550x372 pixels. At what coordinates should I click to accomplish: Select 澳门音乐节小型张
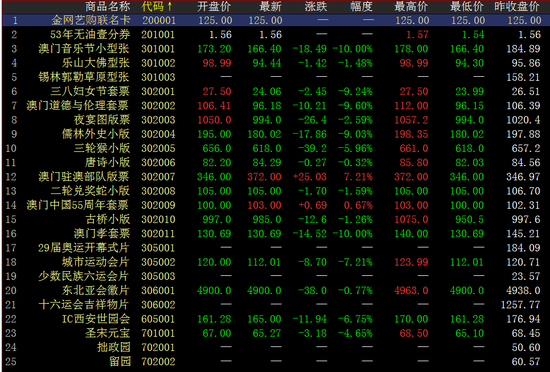84,49
